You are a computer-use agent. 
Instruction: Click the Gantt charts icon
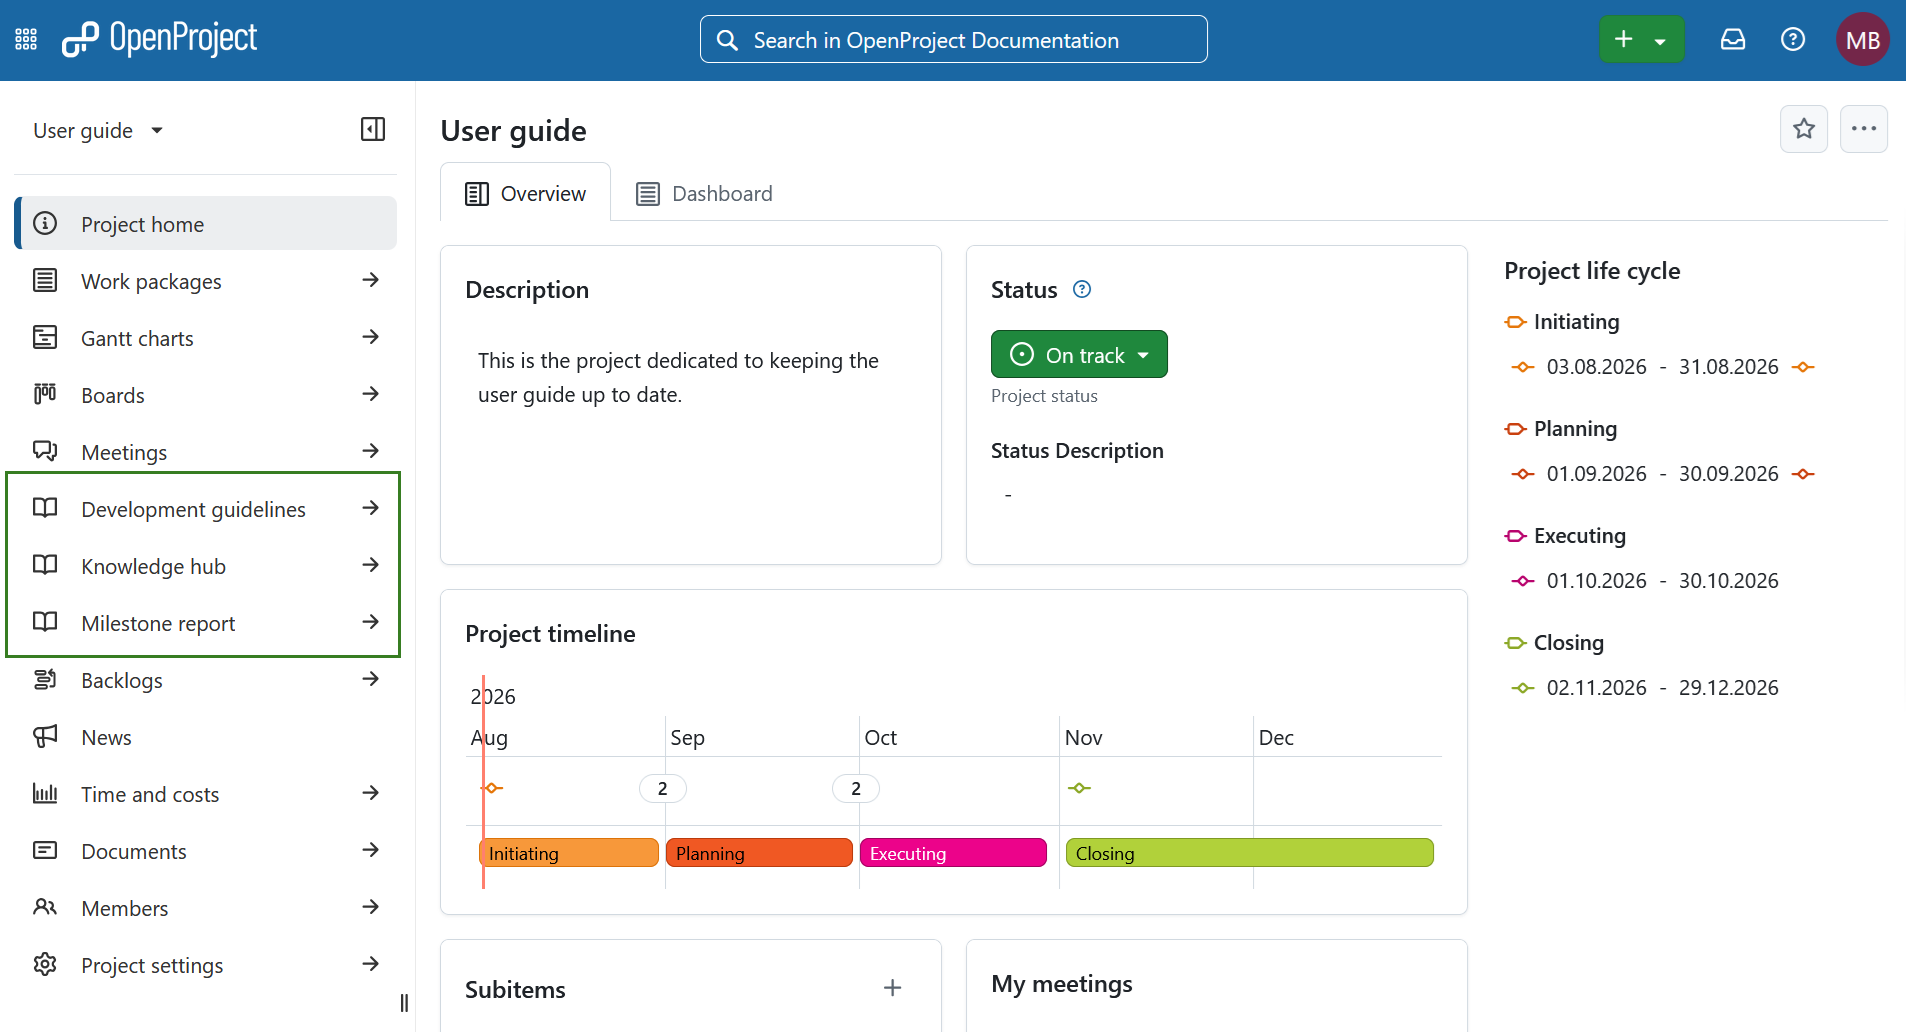click(45, 337)
